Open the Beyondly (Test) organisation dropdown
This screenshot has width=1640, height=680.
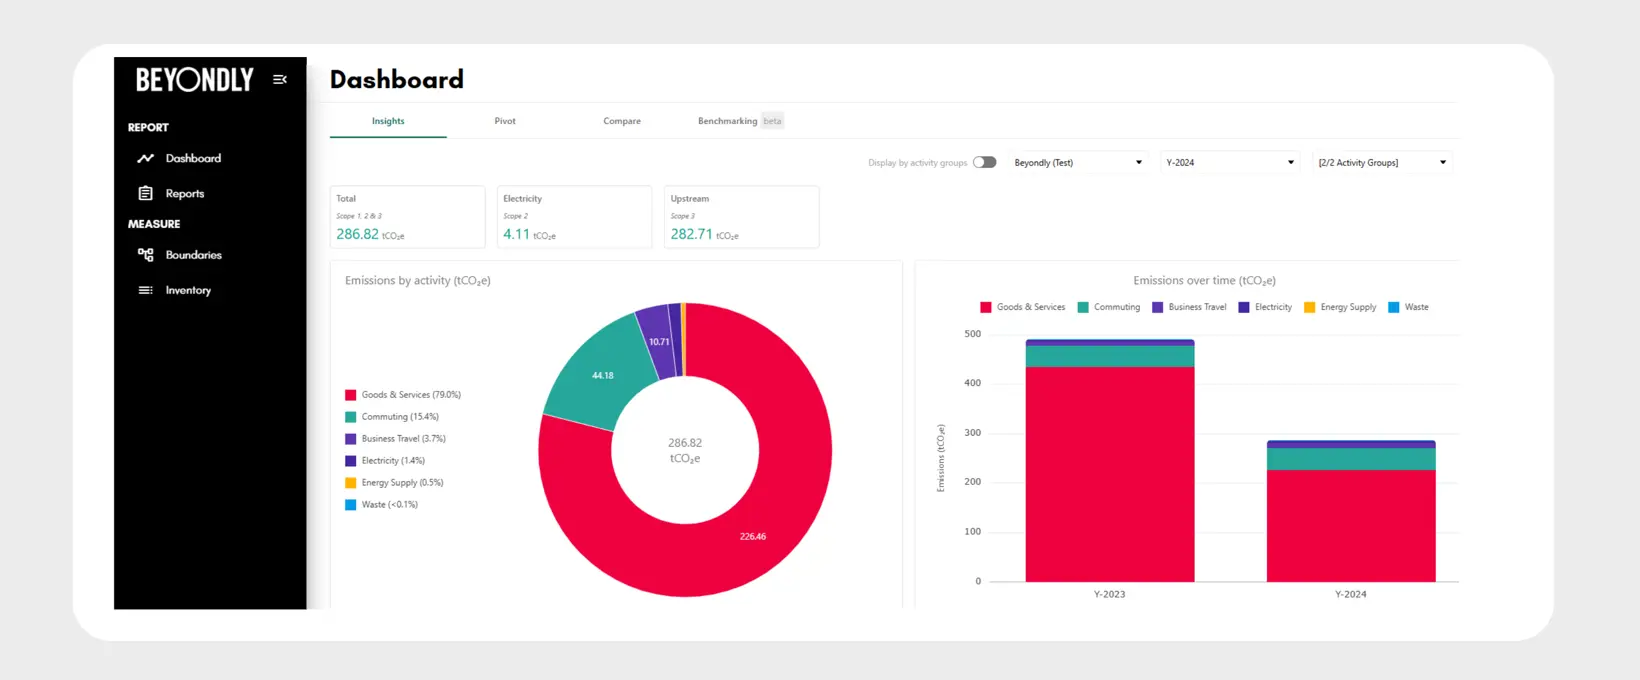(x=1078, y=162)
